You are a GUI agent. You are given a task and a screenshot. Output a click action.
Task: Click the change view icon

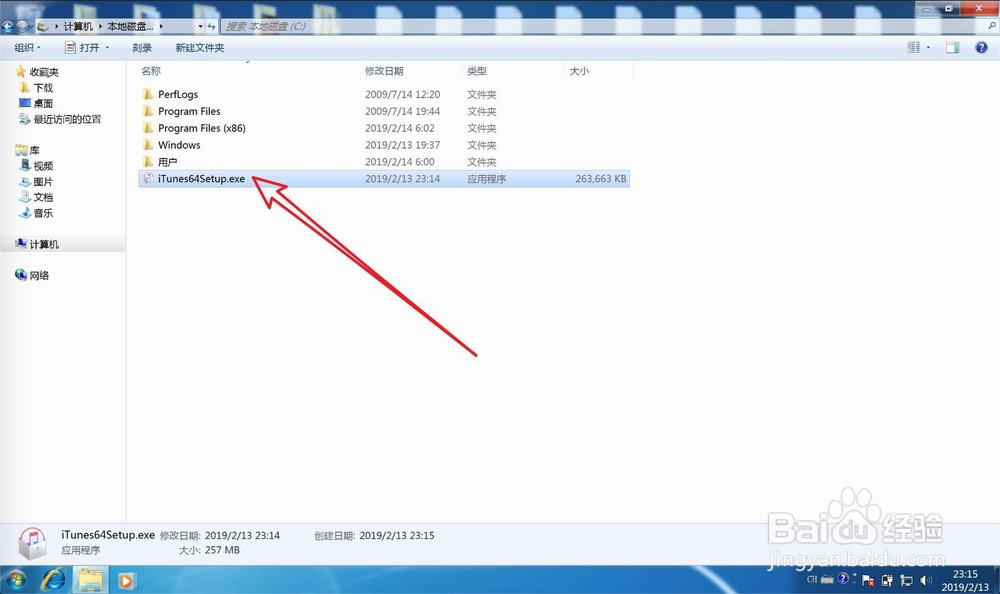click(913, 48)
